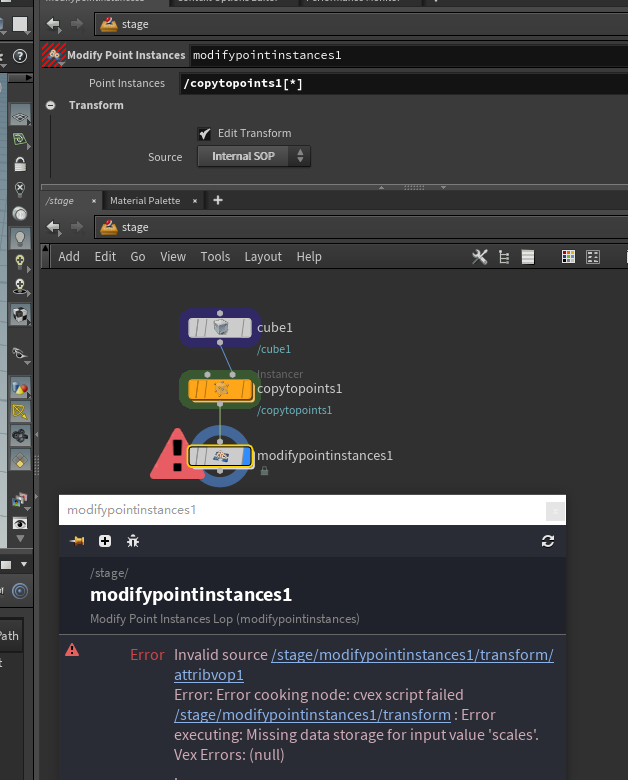Click the yellow diamond icon in viewport toolbar
628x780 pixels.
click(20, 461)
